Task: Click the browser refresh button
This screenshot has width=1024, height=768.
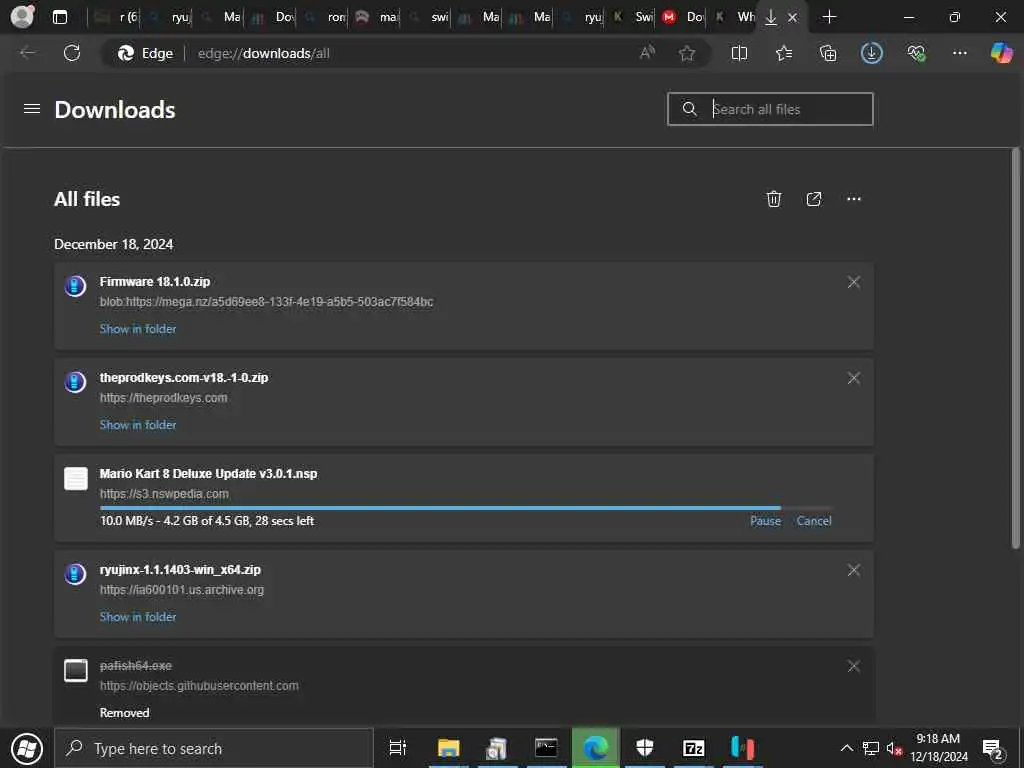Action: coord(72,53)
